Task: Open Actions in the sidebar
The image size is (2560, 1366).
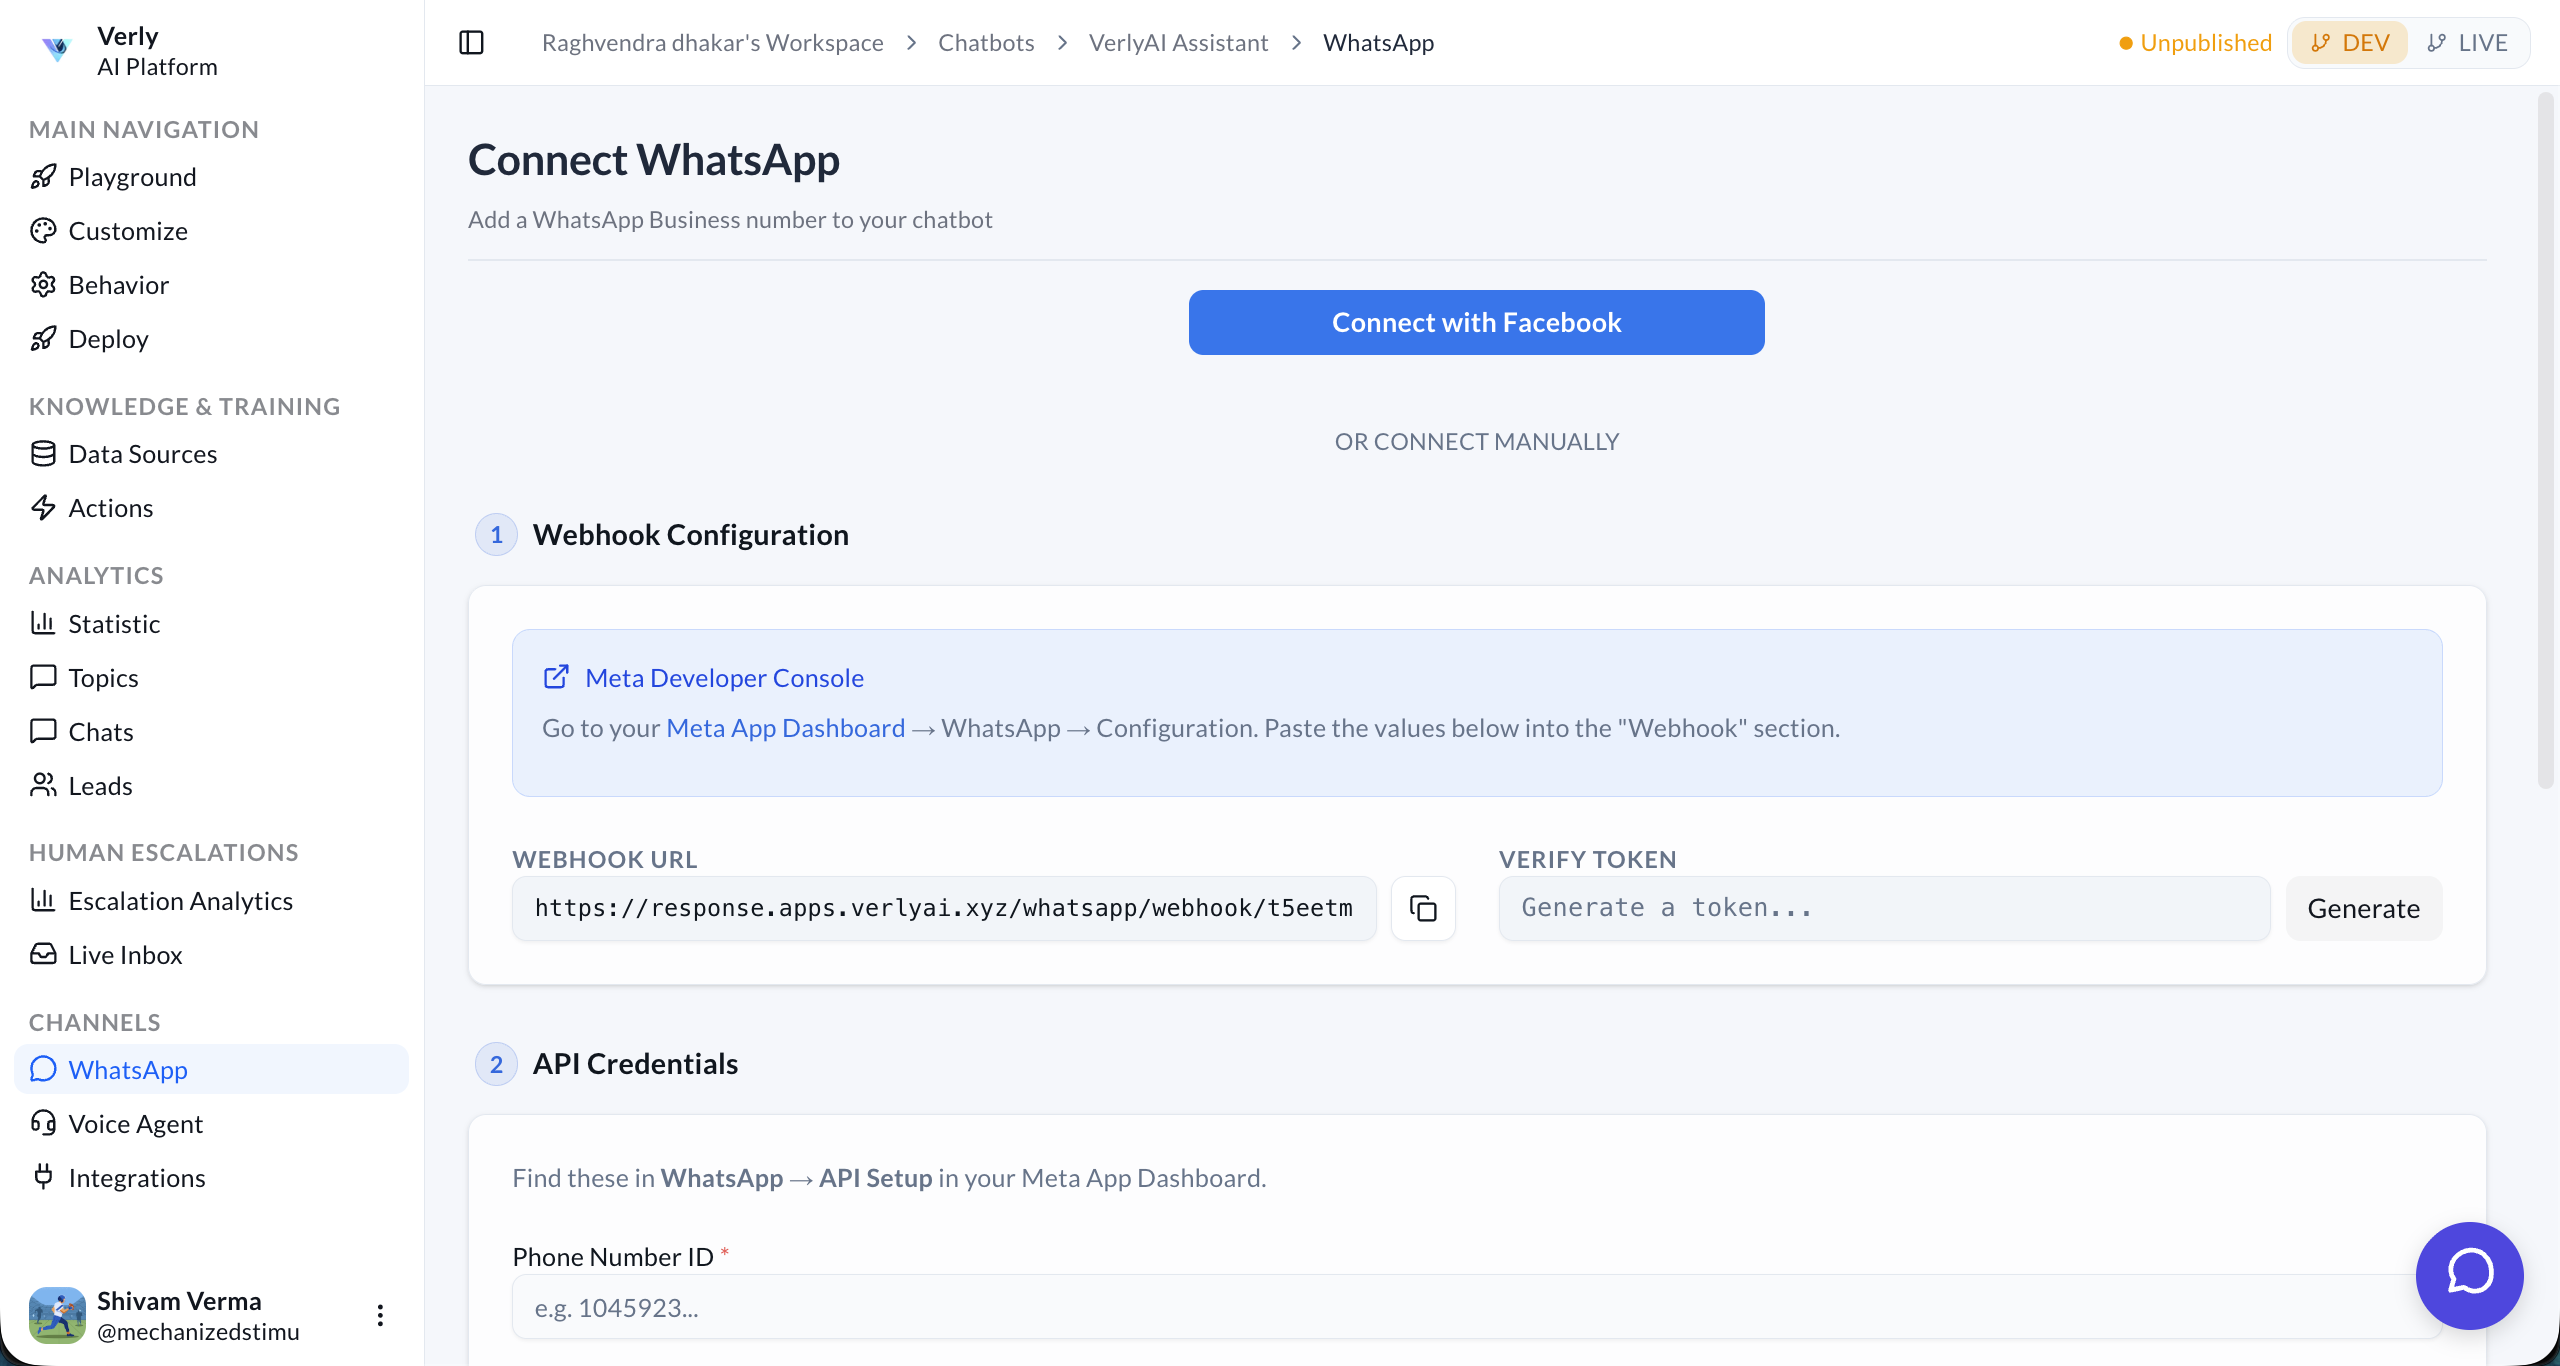Action: [x=111, y=508]
